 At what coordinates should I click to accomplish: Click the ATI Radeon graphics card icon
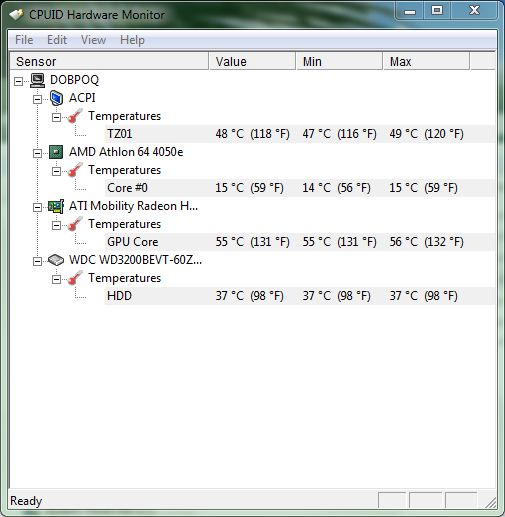pos(56,206)
